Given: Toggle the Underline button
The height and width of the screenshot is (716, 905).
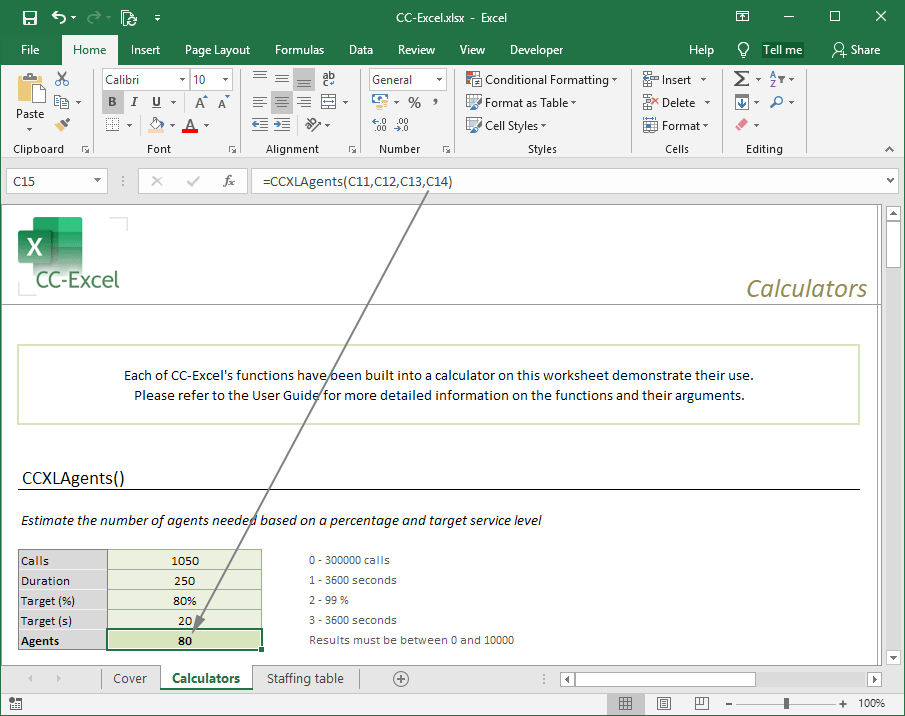Looking at the screenshot, I should point(155,102).
